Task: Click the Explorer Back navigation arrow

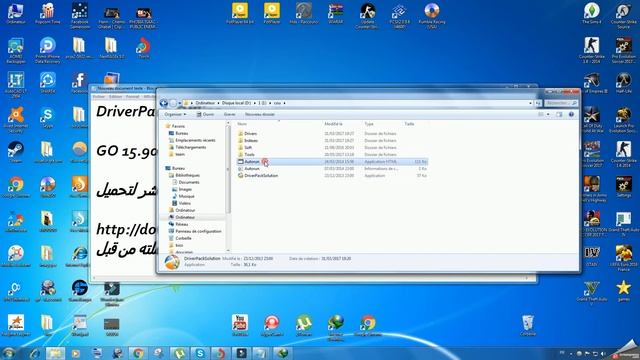Action: click(164, 103)
